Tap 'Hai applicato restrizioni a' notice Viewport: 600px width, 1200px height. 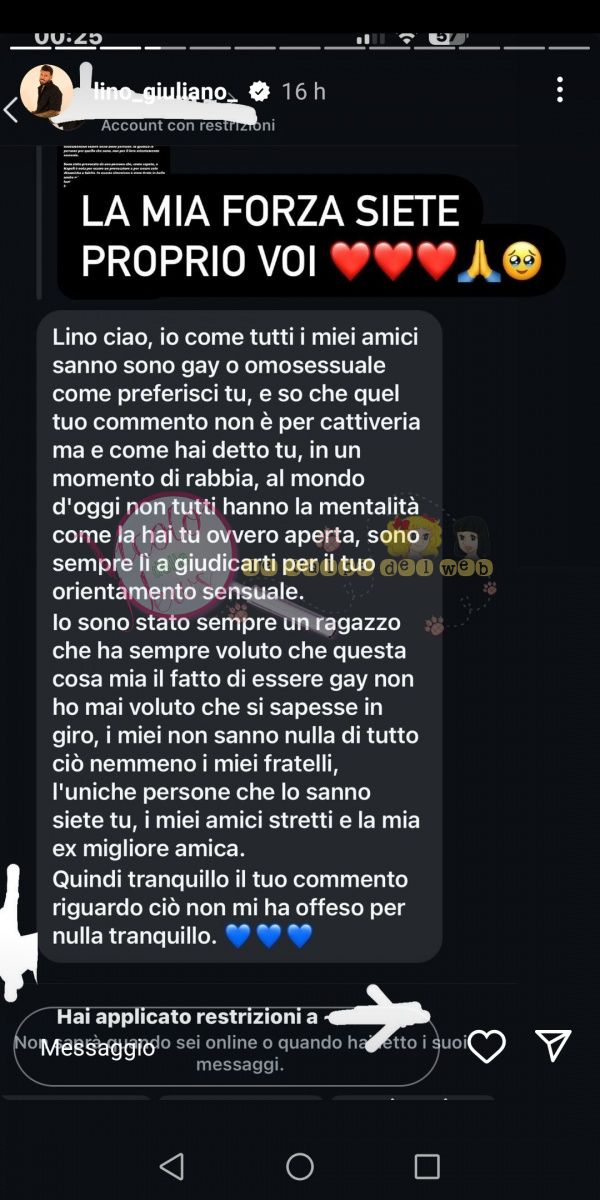pos(188,1017)
